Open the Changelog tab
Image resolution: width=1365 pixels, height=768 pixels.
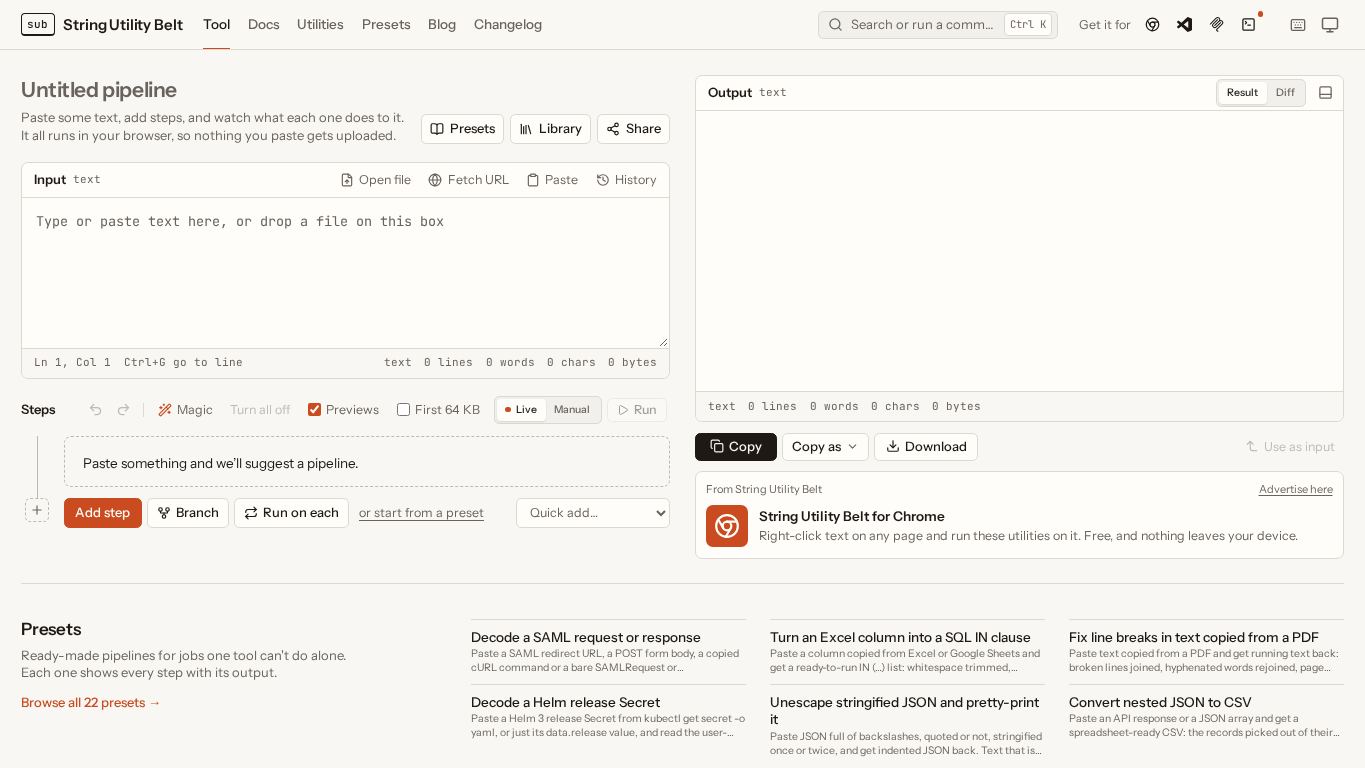click(x=508, y=25)
